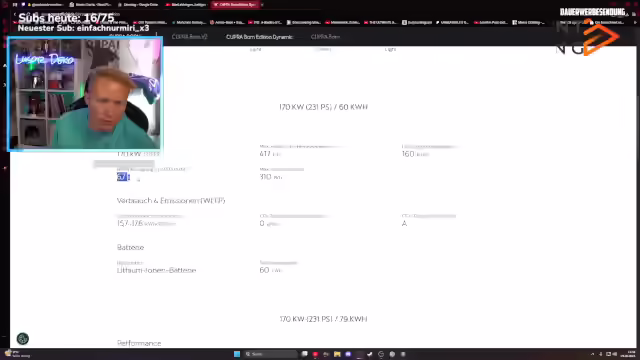Close the active CUPRA browser tab
The width and height of the screenshot is (640, 360).
click(x=262, y=4)
